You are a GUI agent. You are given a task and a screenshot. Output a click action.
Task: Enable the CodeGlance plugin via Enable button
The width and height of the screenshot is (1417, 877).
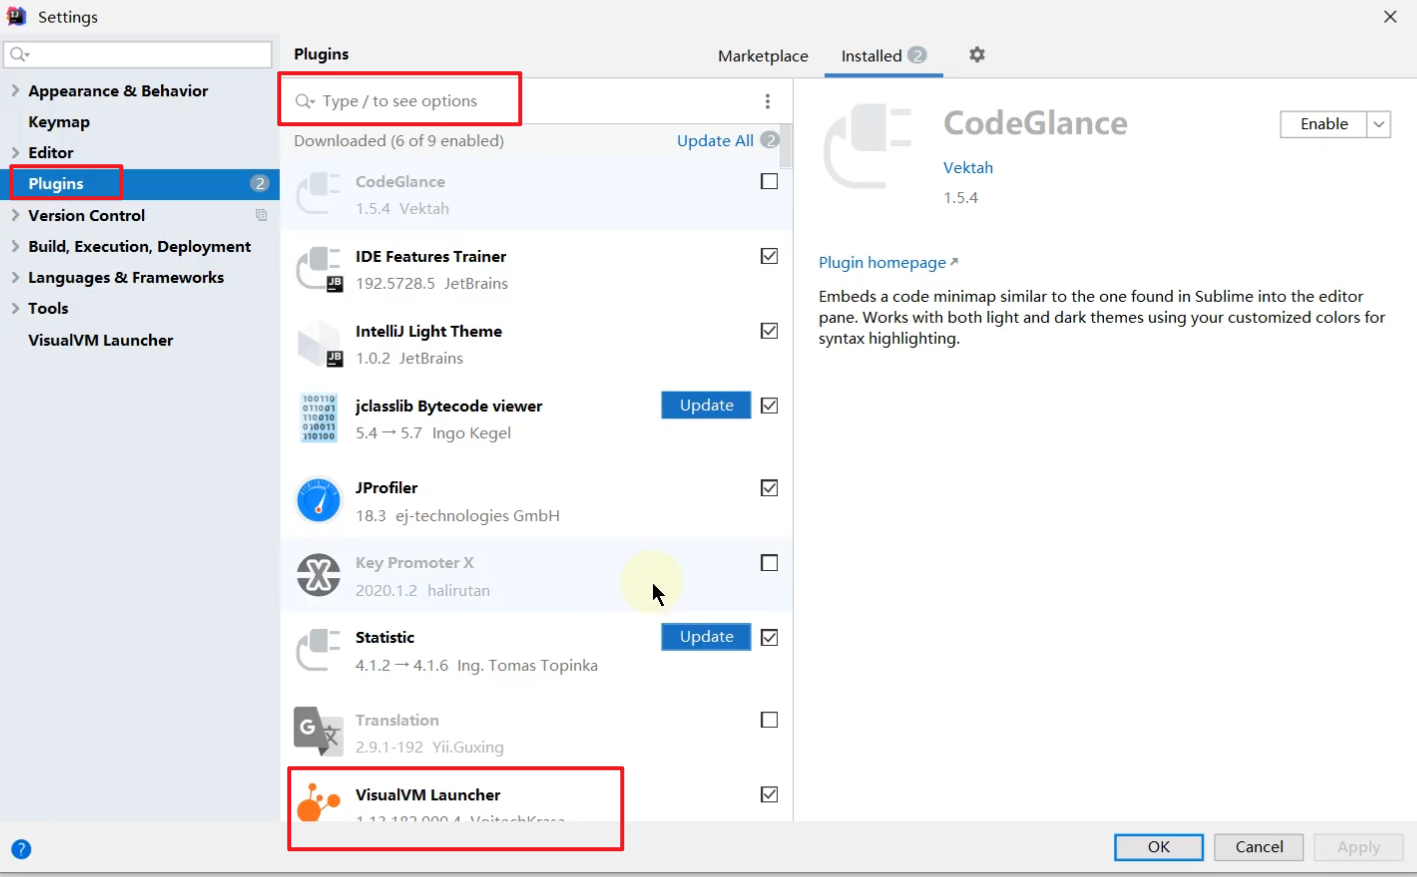[1324, 124]
